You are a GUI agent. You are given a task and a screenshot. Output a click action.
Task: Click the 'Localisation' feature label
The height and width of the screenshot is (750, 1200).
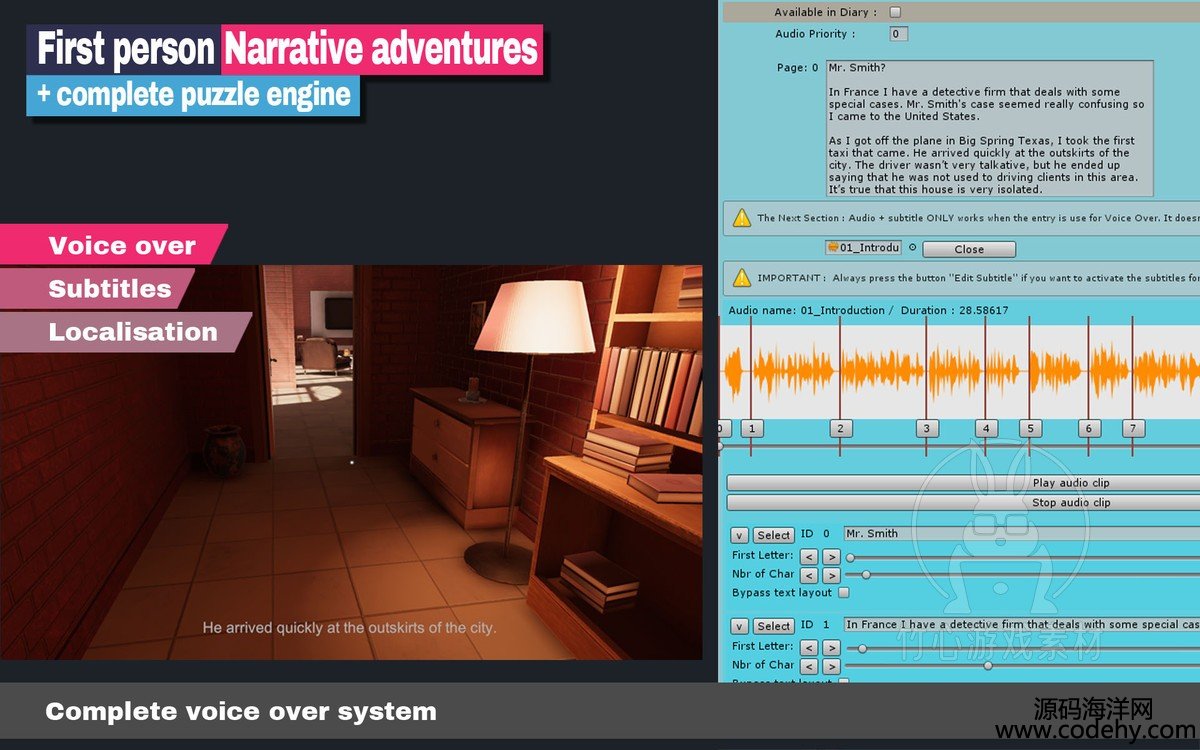[x=133, y=332]
